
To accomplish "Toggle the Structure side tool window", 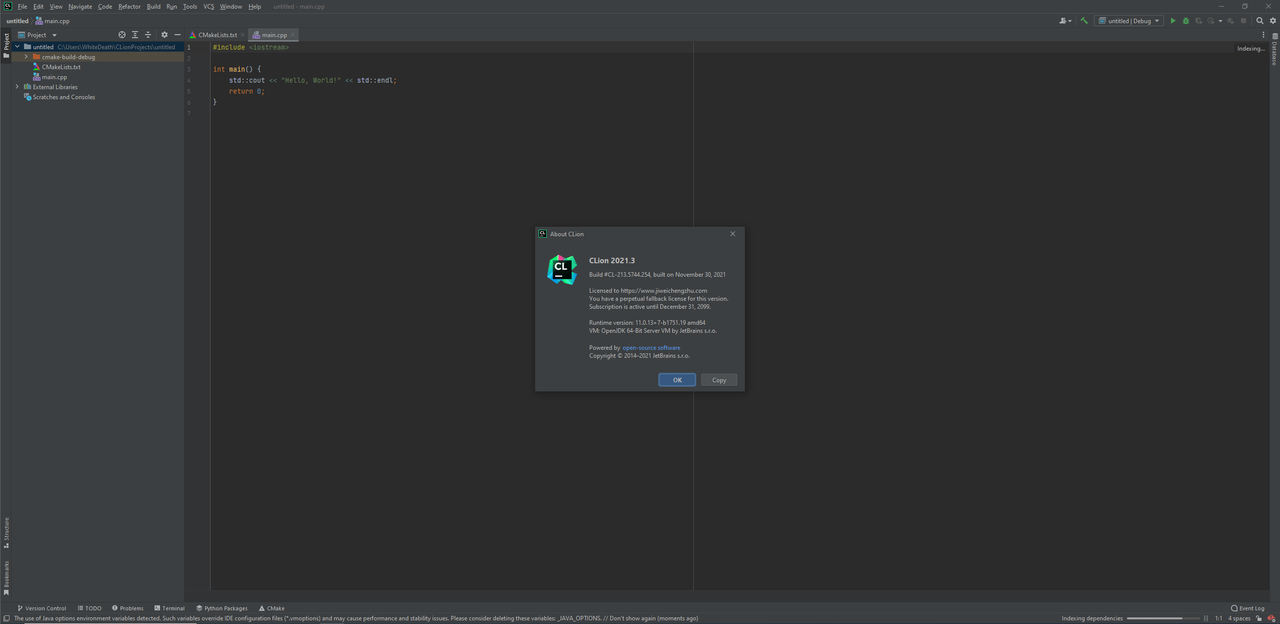I will click(6, 532).
